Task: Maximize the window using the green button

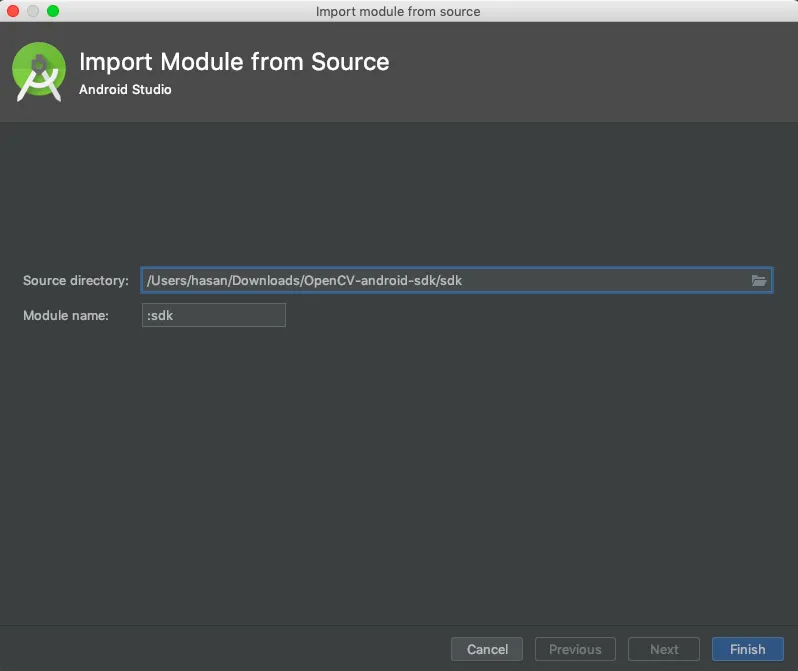Action: (53, 11)
